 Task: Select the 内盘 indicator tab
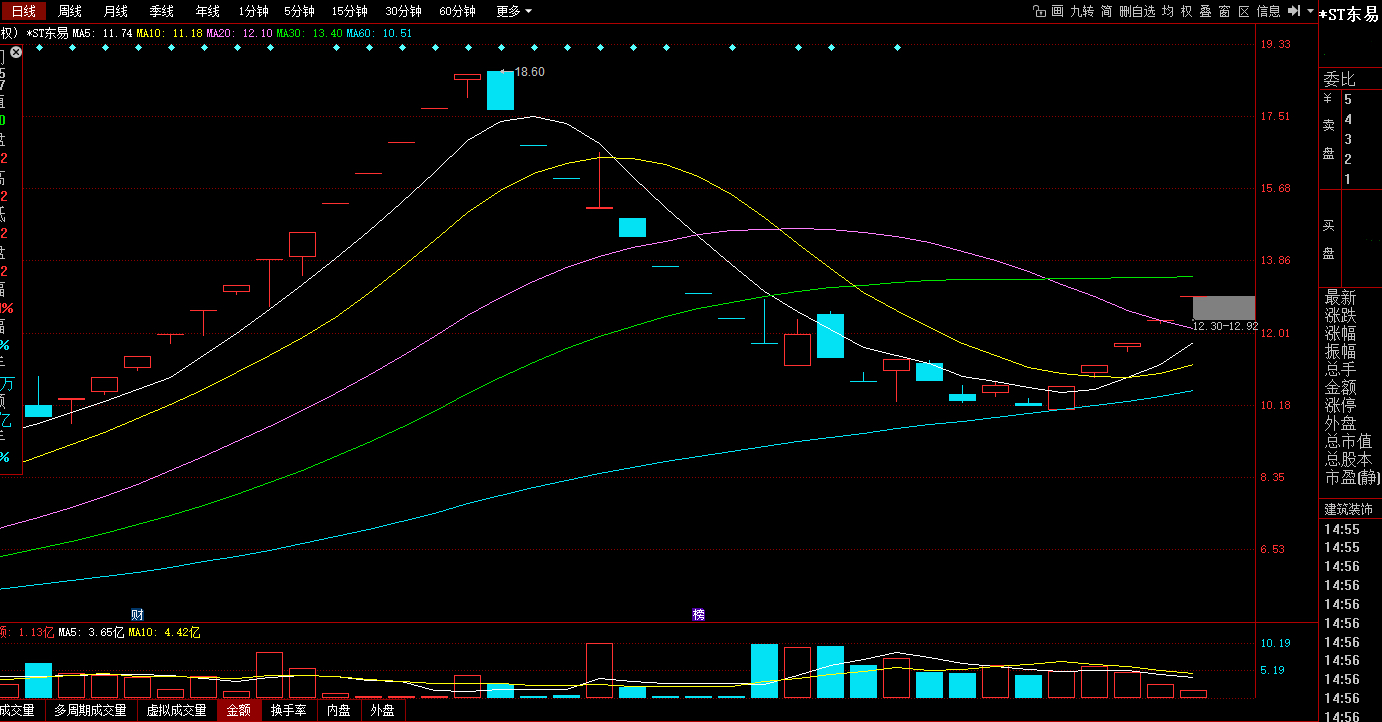(339, 711)
